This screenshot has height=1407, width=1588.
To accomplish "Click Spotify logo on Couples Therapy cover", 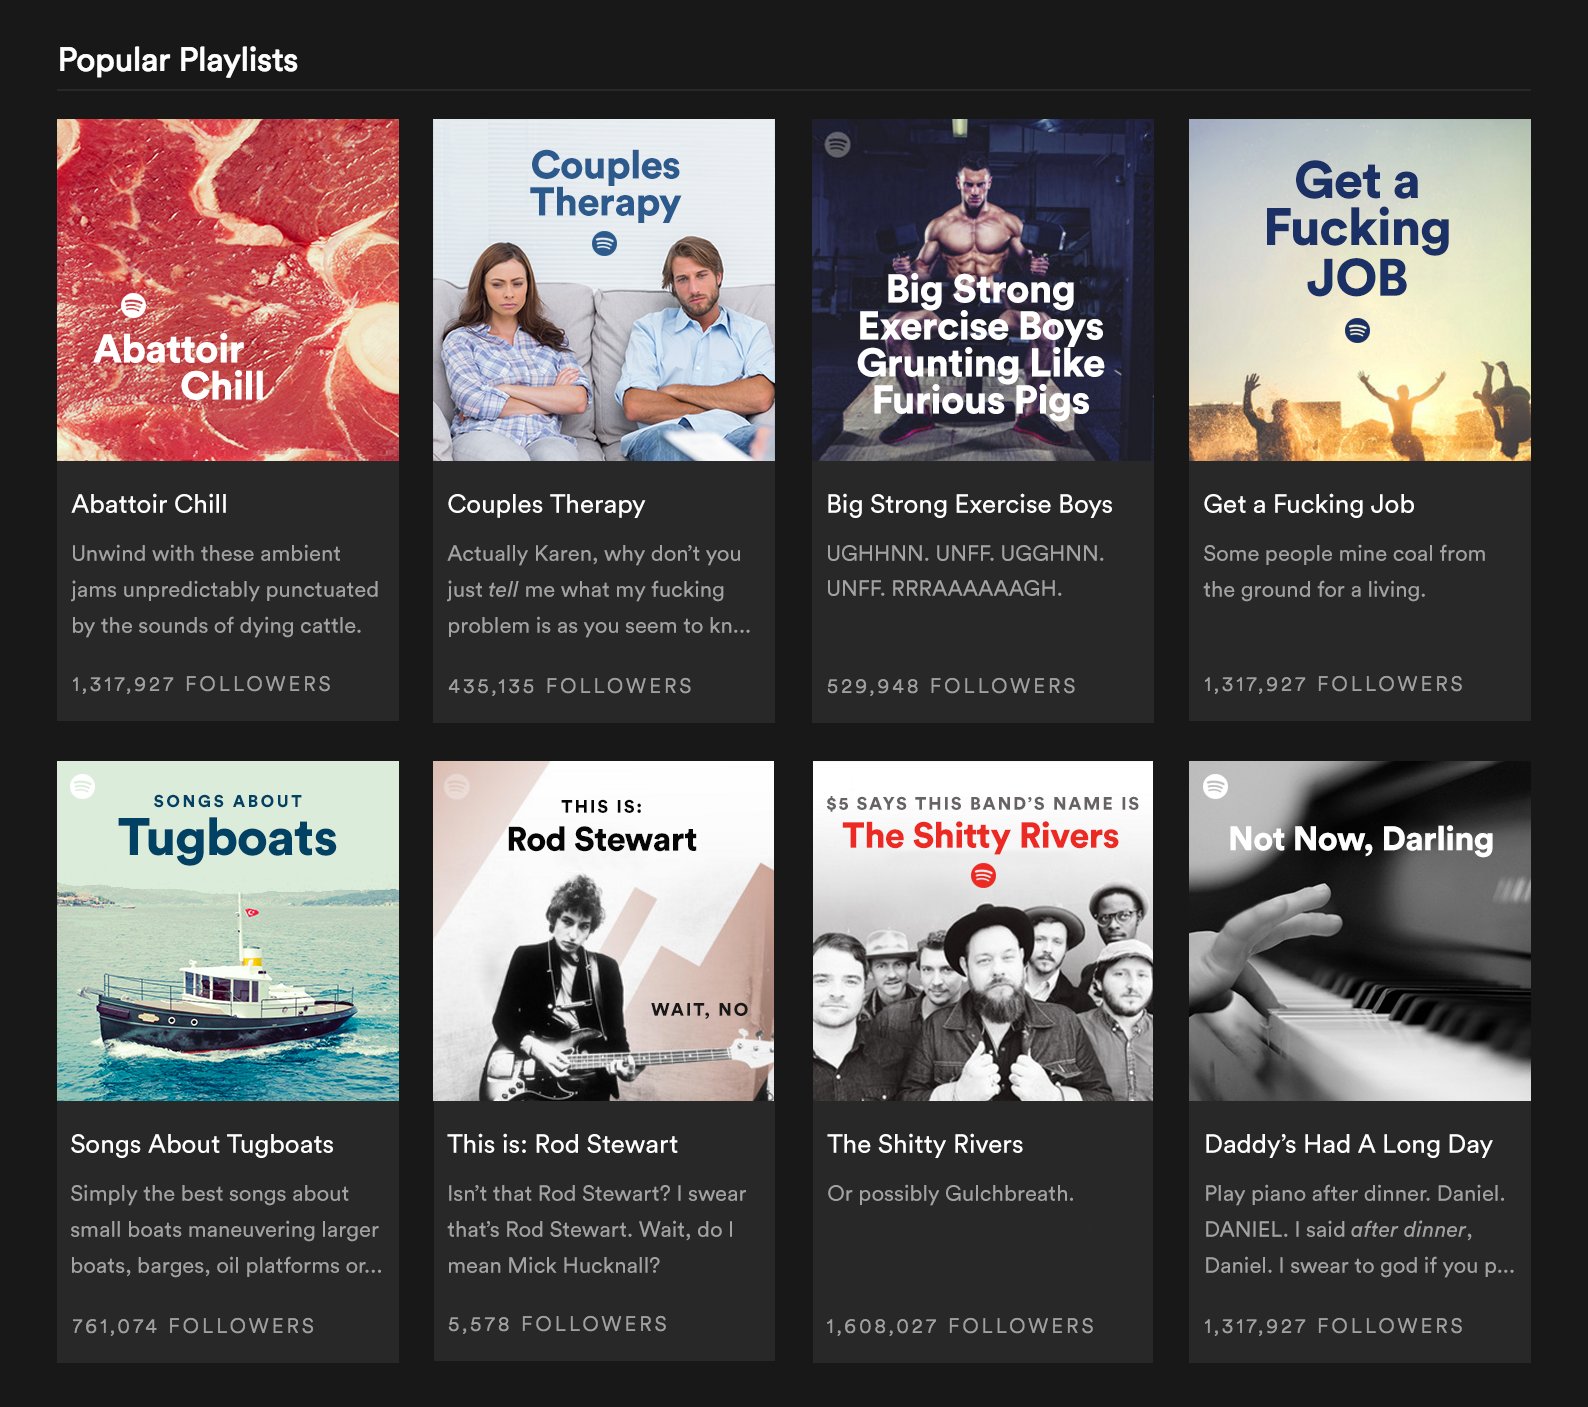I will click(x=604, y=243).
